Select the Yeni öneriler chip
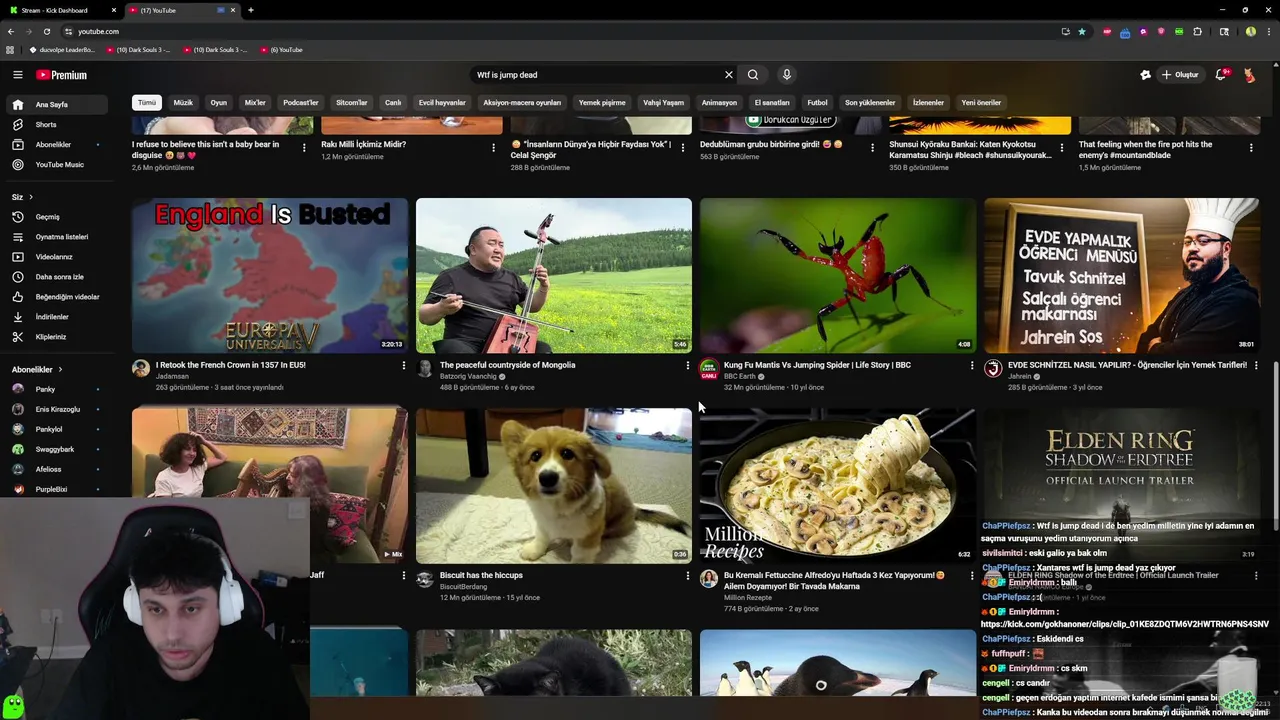Screen dimensions: 1280x720 point(981,102)
